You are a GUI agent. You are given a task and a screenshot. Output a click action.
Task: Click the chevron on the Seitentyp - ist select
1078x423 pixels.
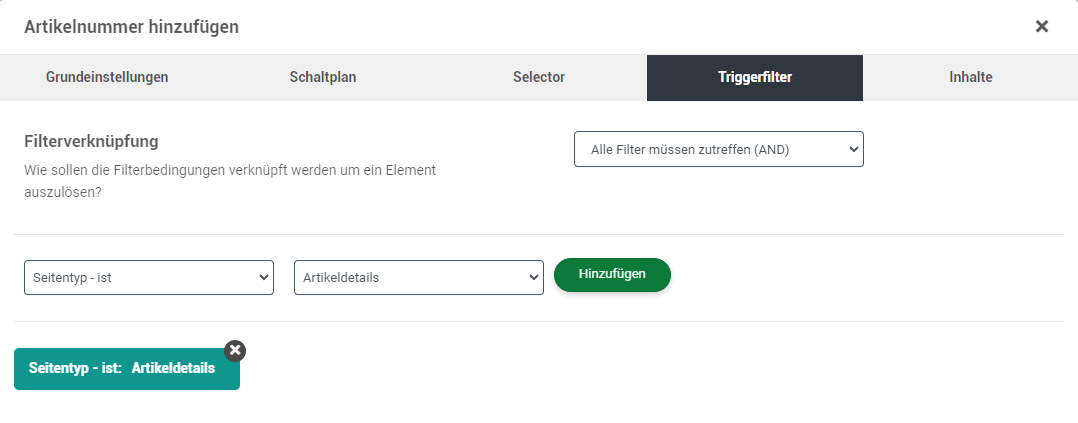263,277
